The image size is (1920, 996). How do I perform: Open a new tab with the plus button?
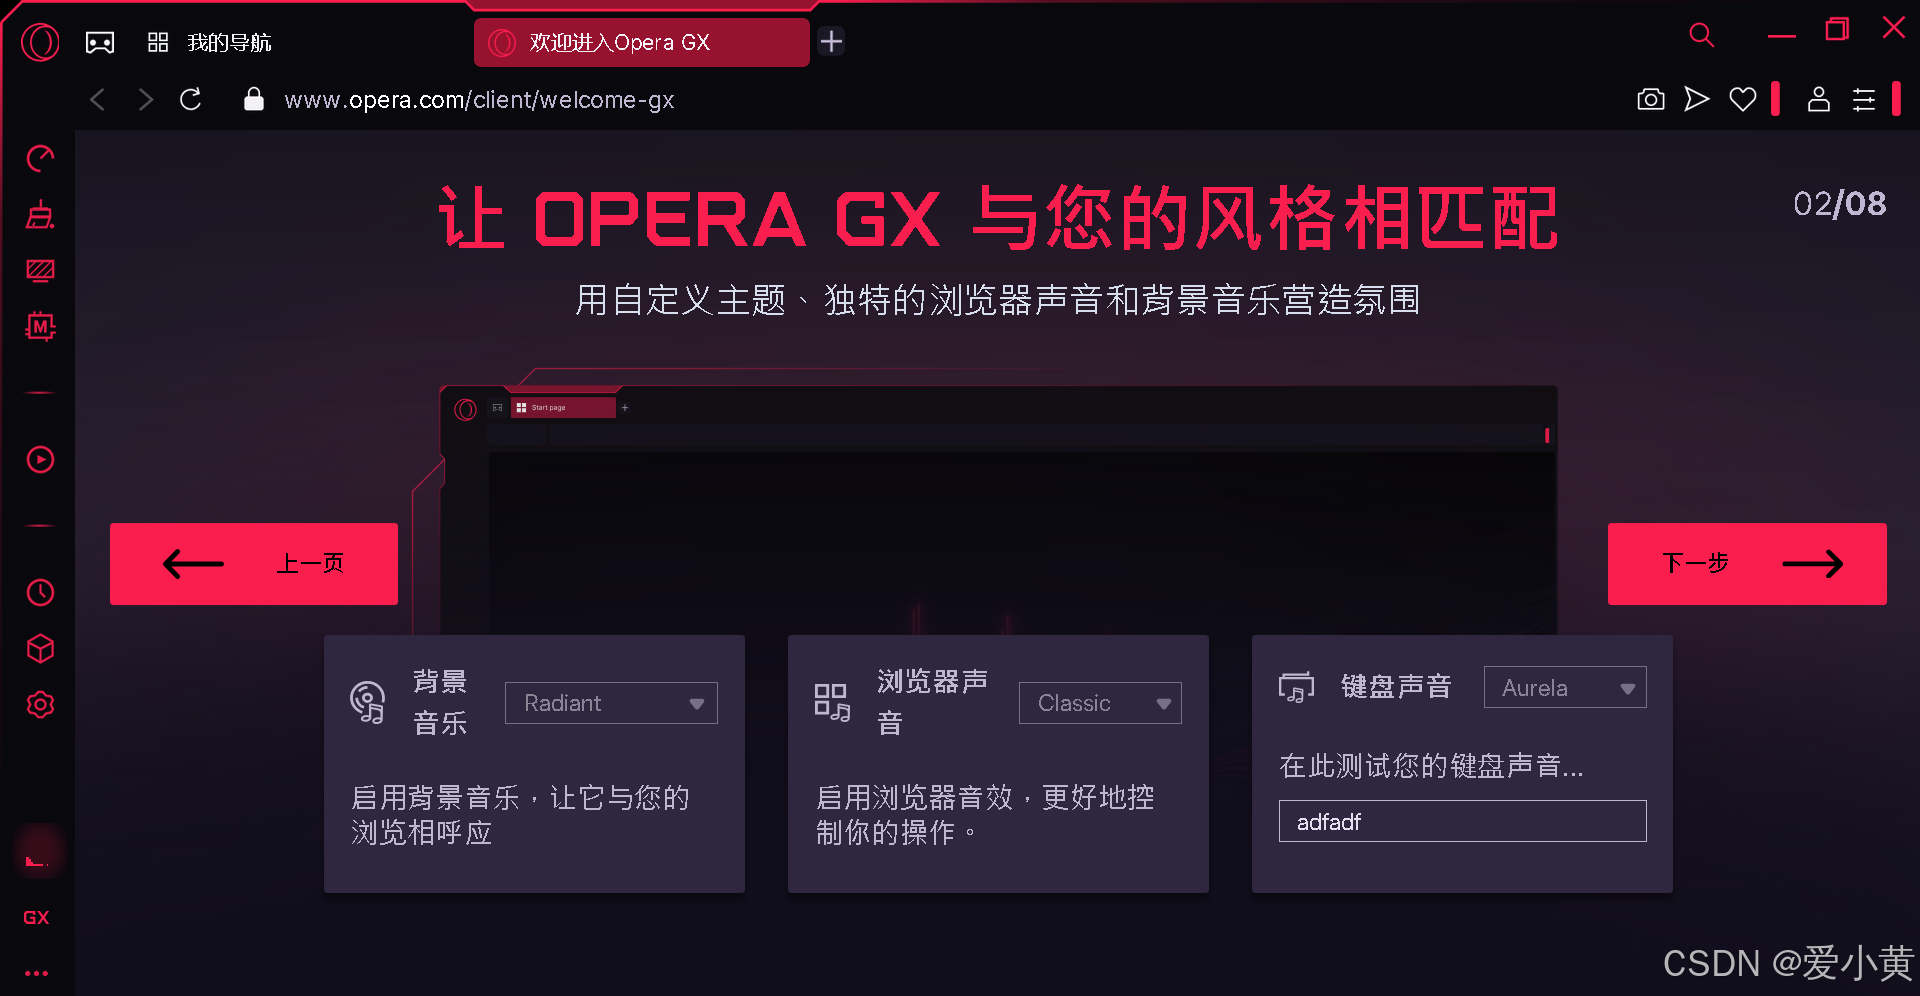831,41
